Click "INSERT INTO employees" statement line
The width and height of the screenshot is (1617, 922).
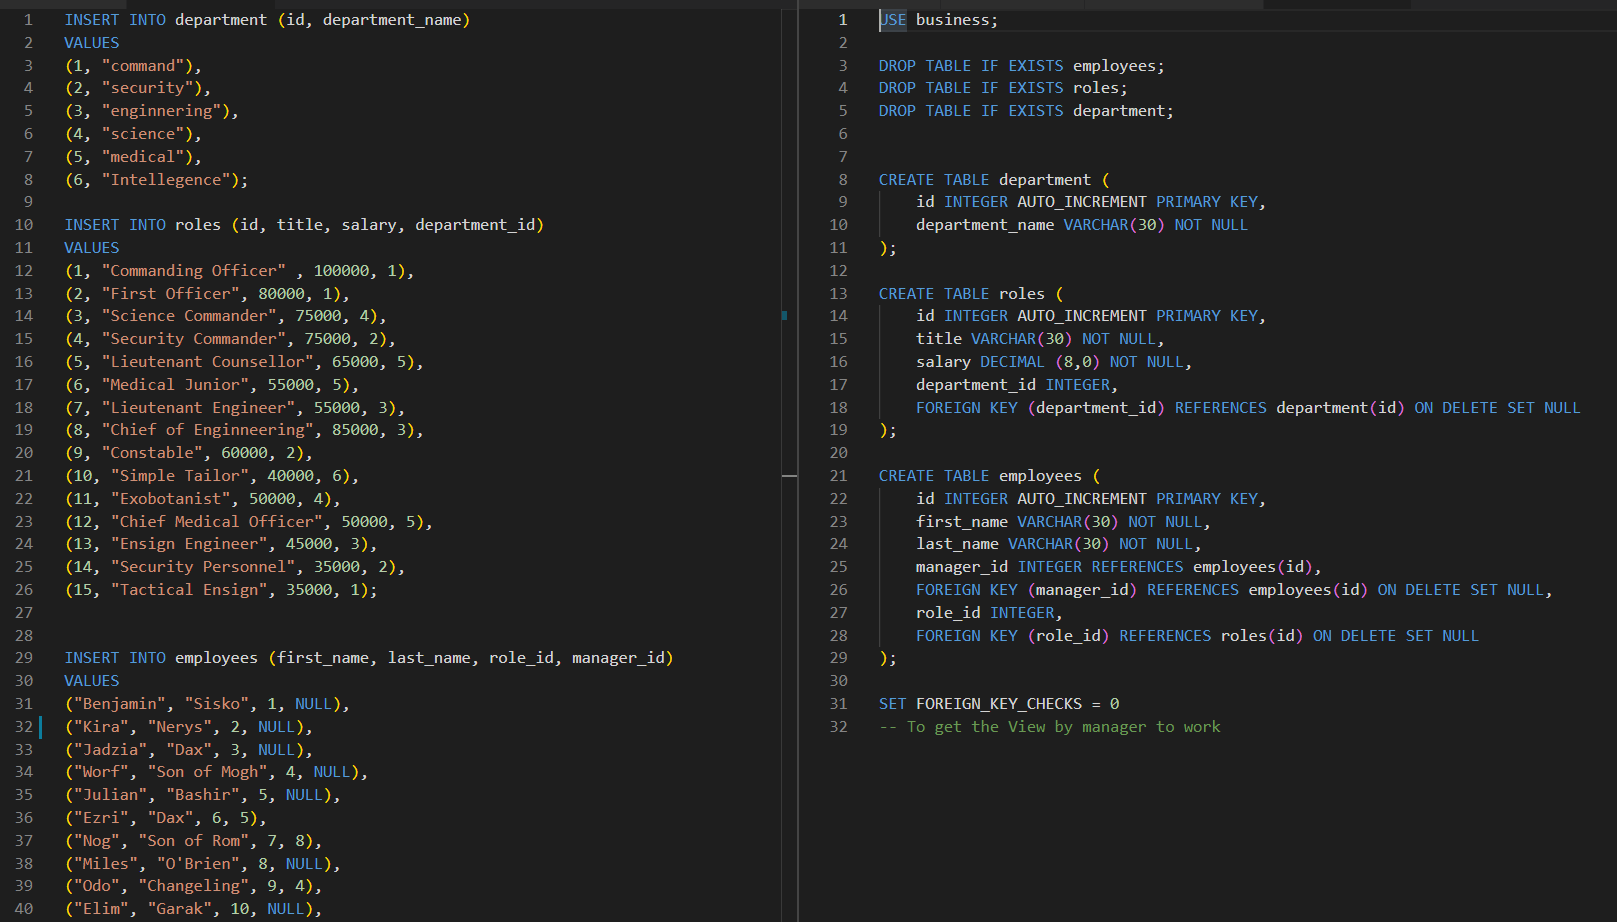369,658
